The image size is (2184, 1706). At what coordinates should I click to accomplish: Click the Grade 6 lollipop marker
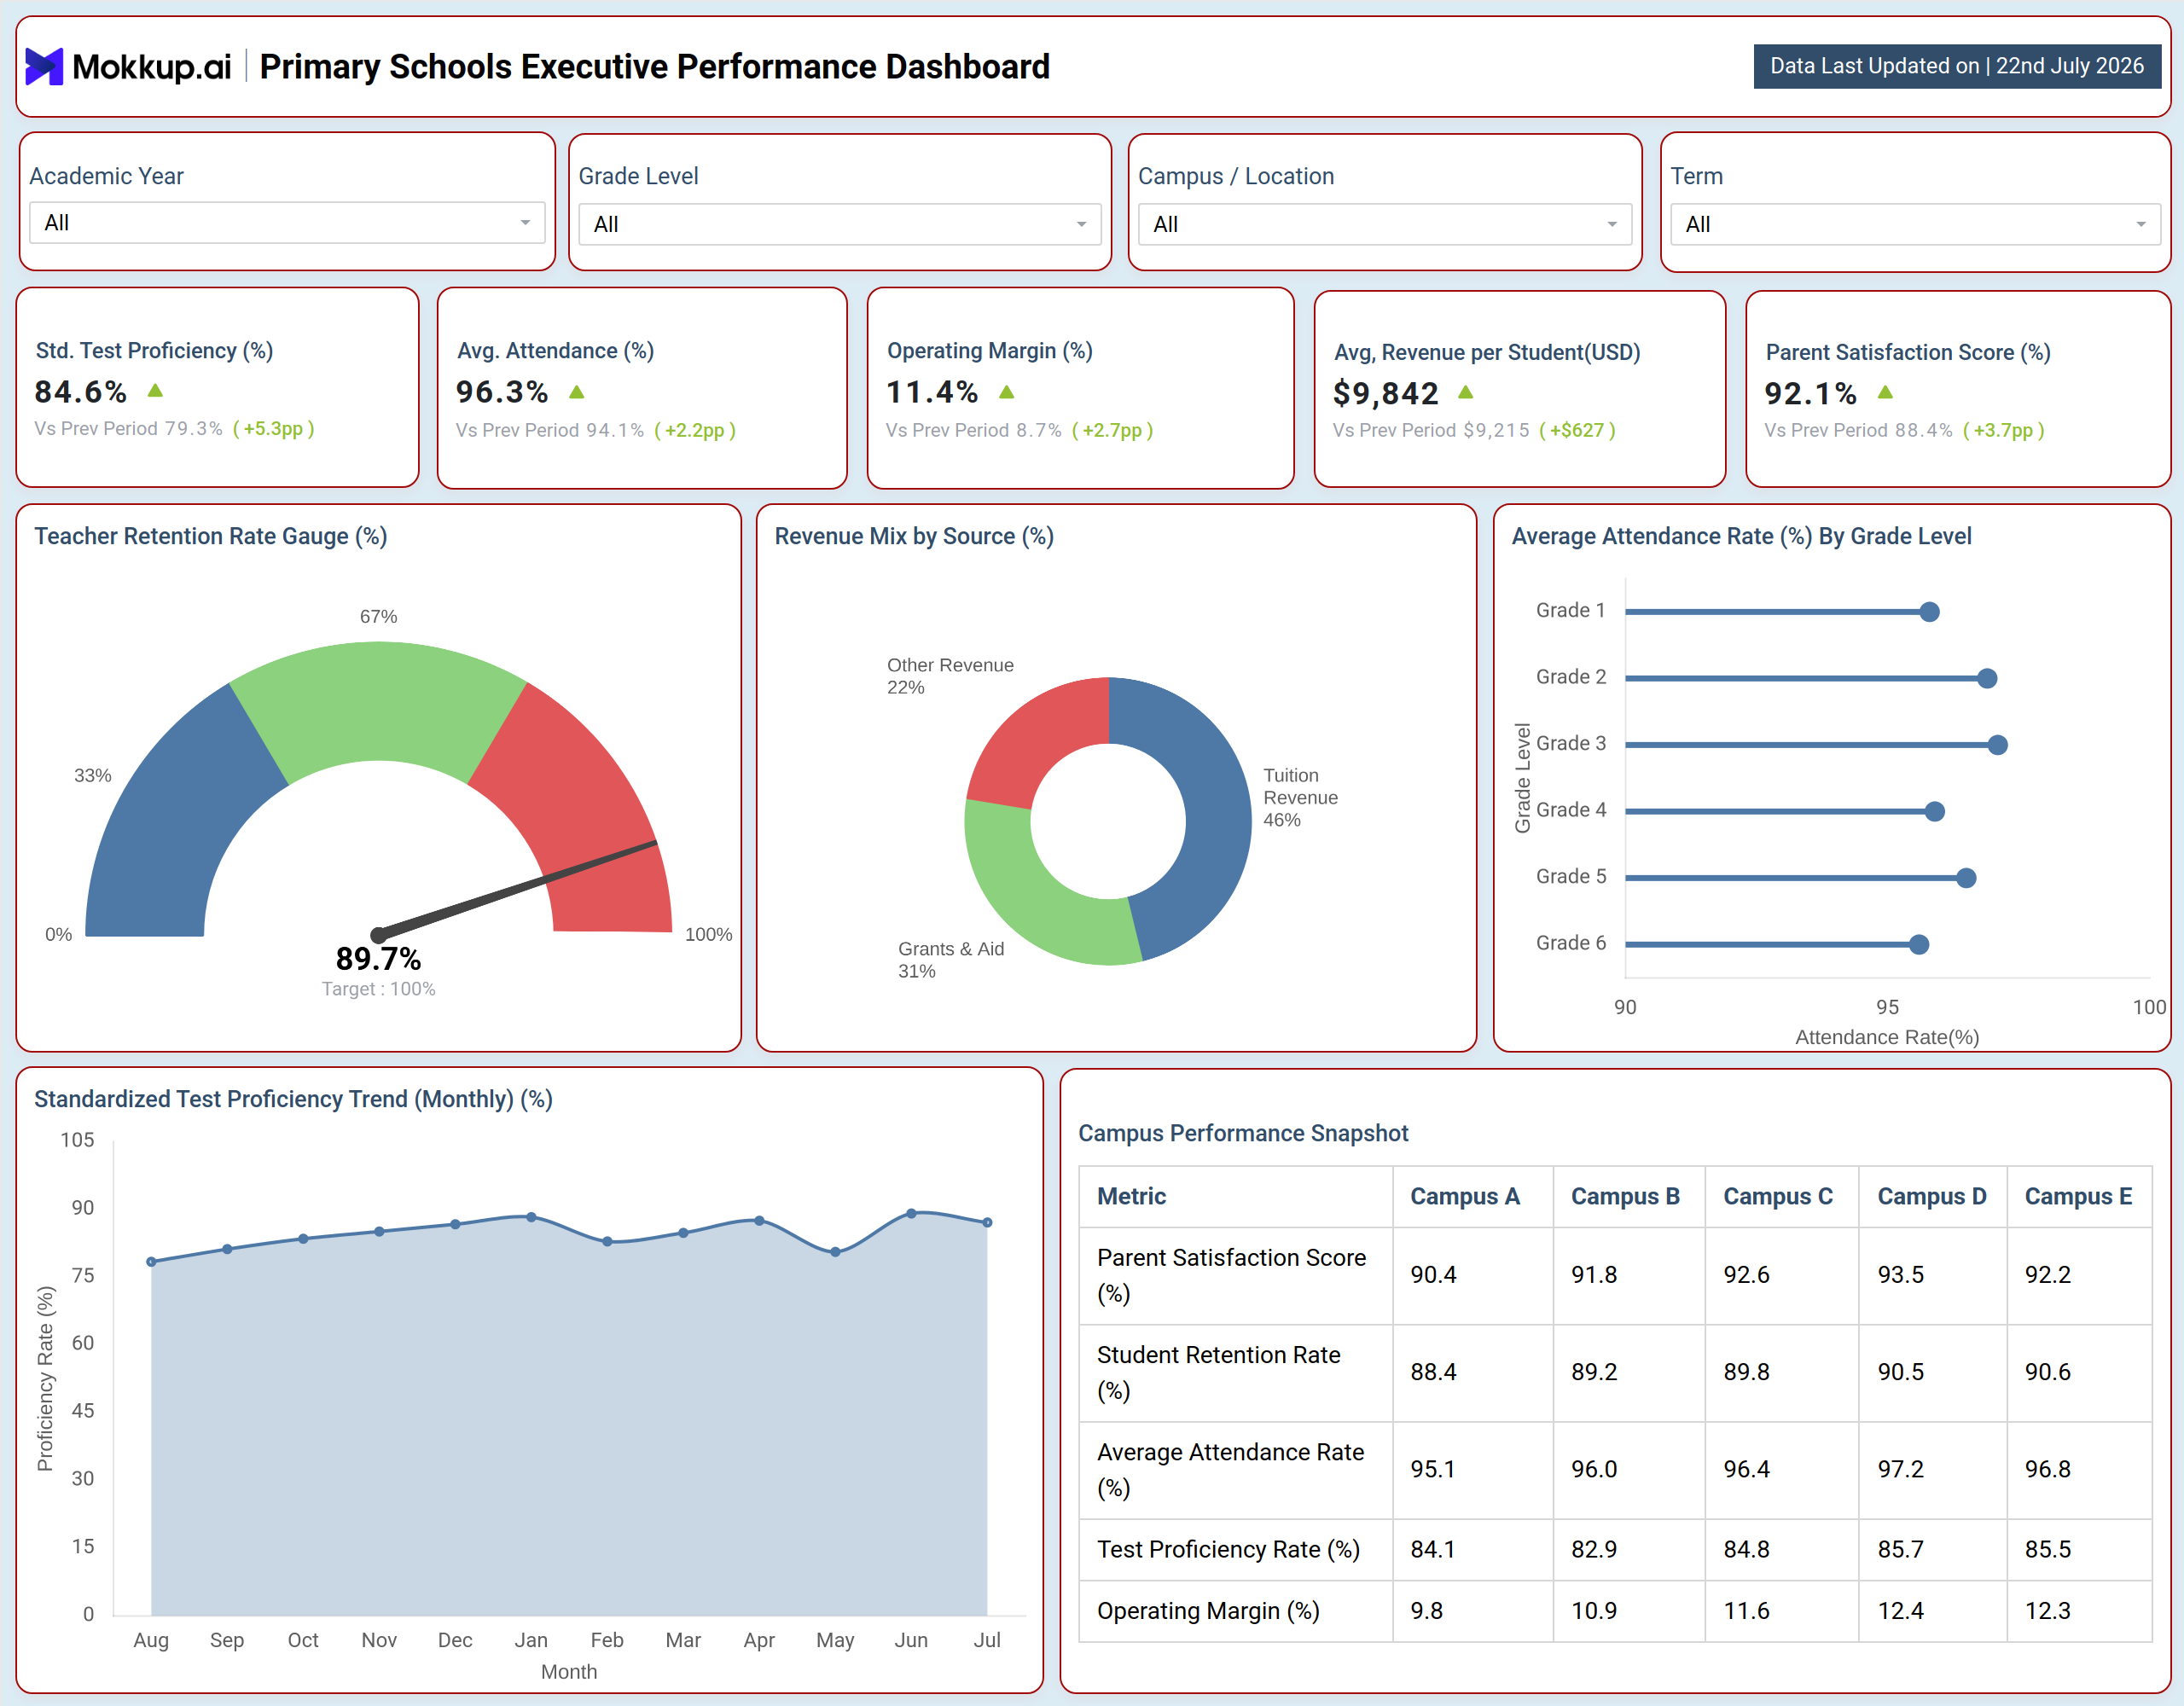click(1918, 944)
